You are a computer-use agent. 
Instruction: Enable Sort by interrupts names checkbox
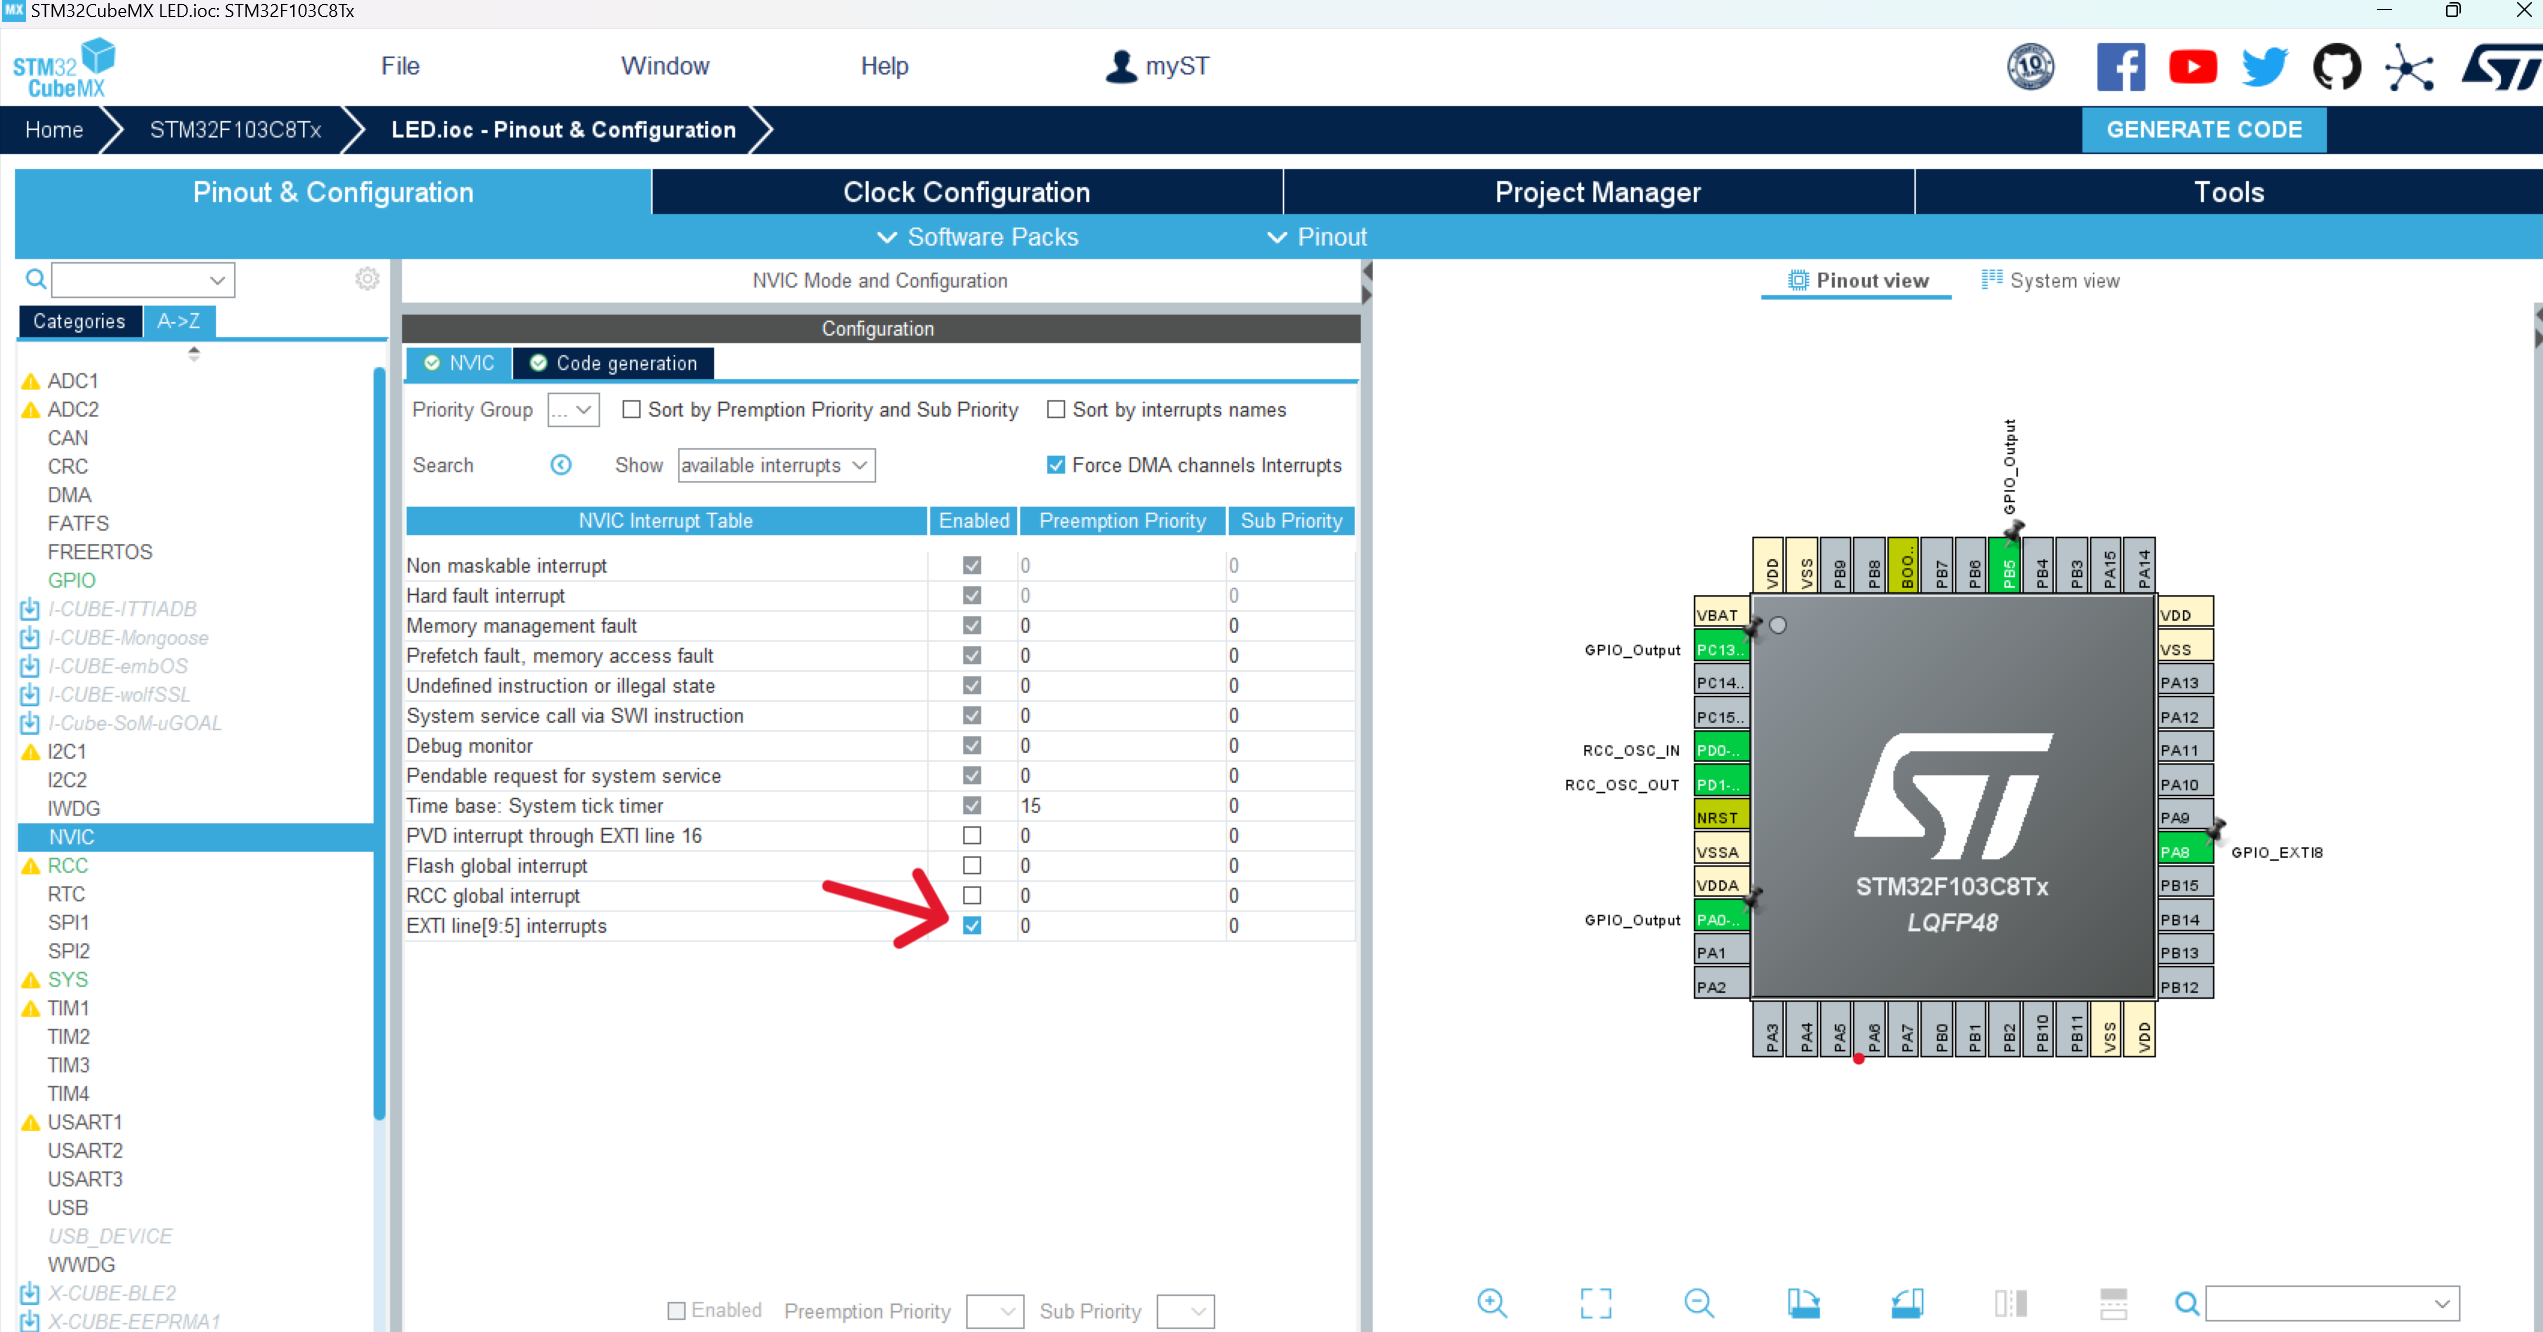1056,410
